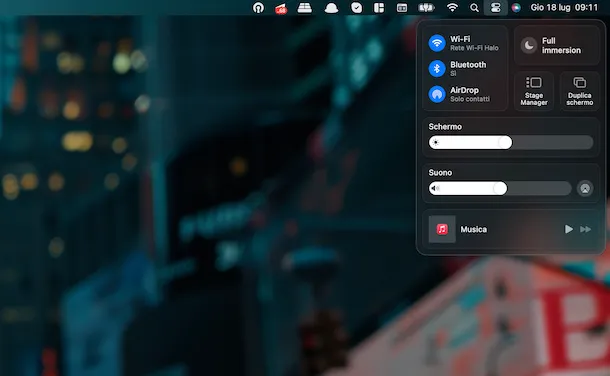This screenshot has height=376, width=610.
Task: Open the window tiling menu bar icon
Action: tap(379, 7)
